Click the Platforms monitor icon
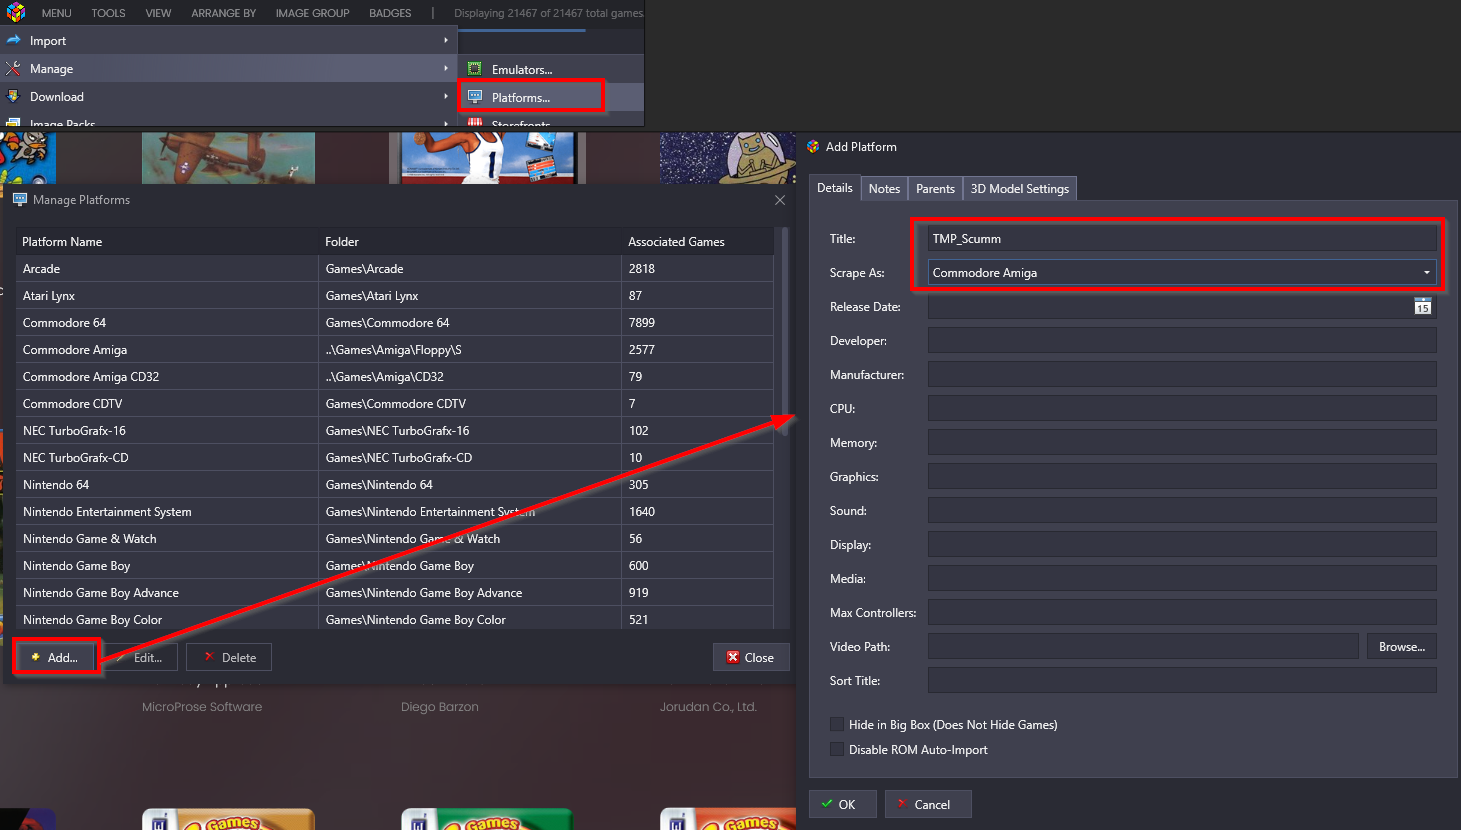 click(475, 97)
